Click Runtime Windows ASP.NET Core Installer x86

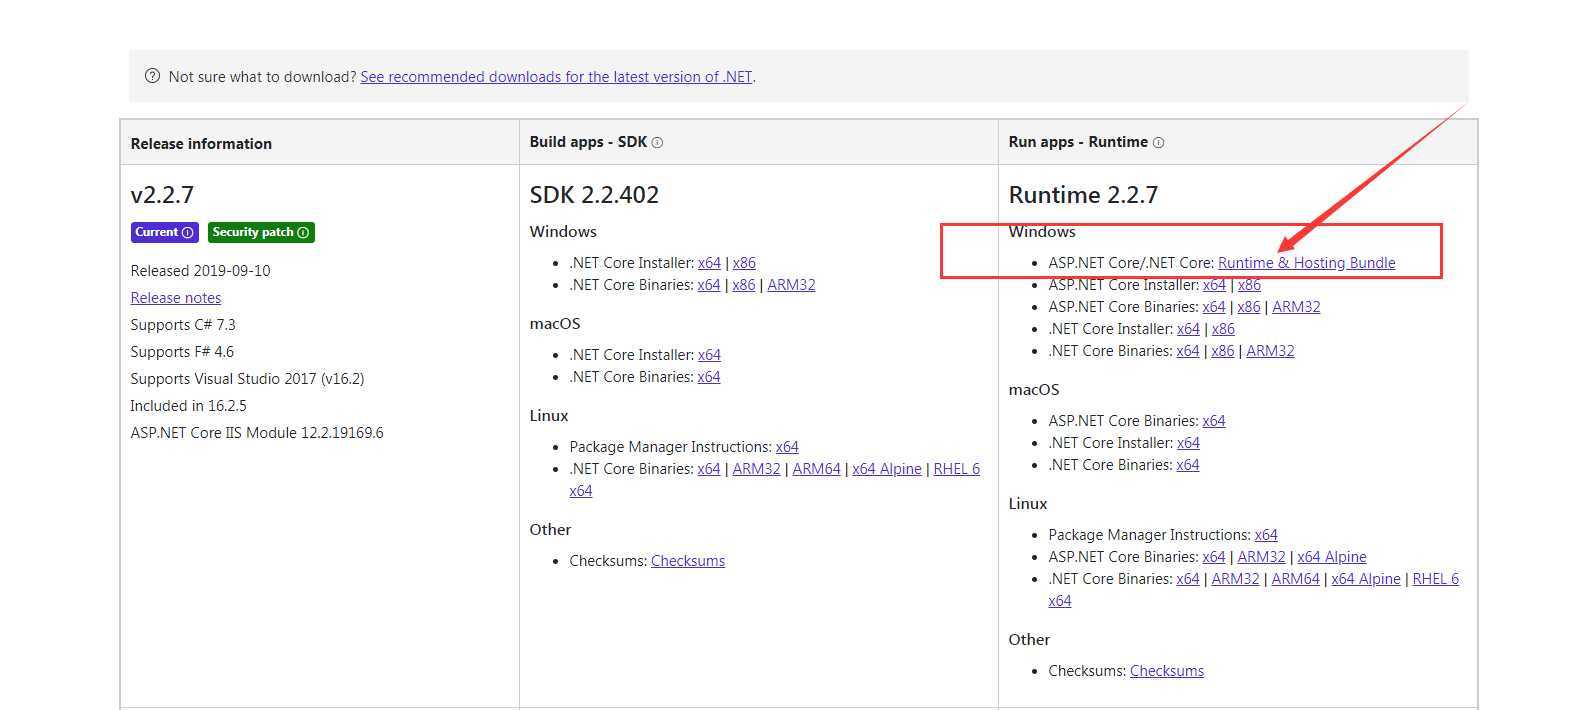(x=1249, y=285)
